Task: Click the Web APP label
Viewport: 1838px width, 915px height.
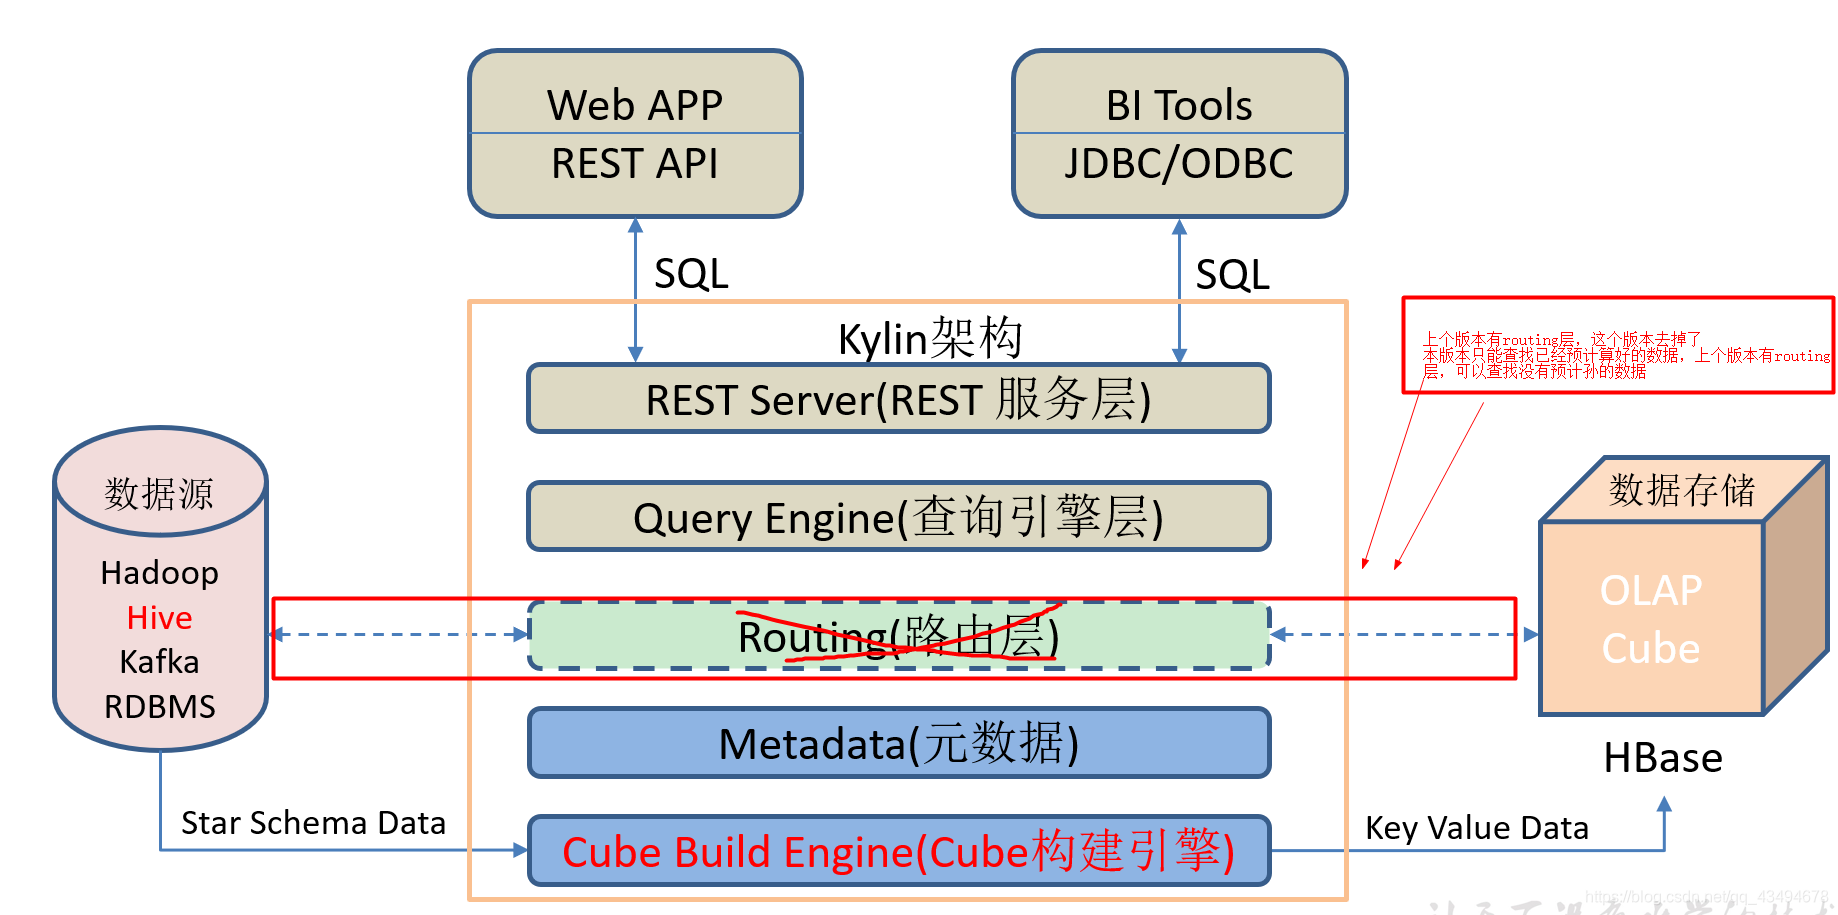Action: coord(635,105)
